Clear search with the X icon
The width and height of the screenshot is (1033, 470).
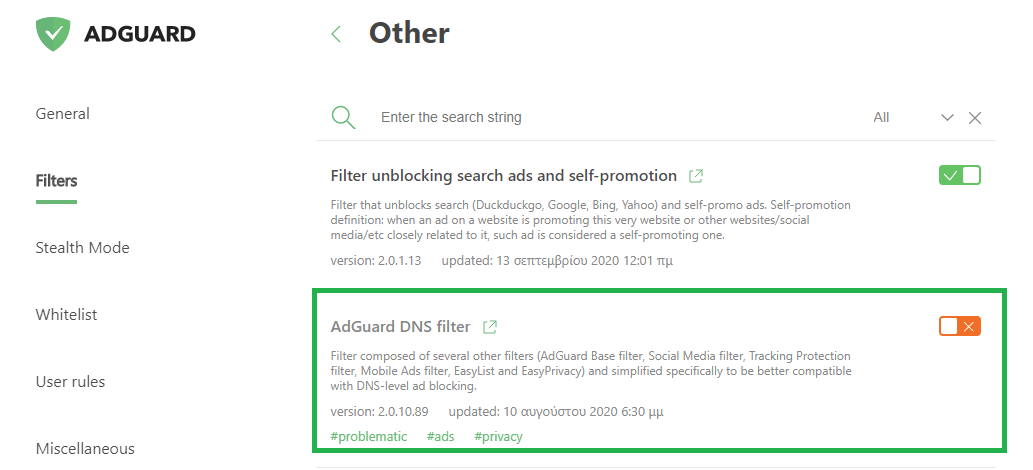975,118
